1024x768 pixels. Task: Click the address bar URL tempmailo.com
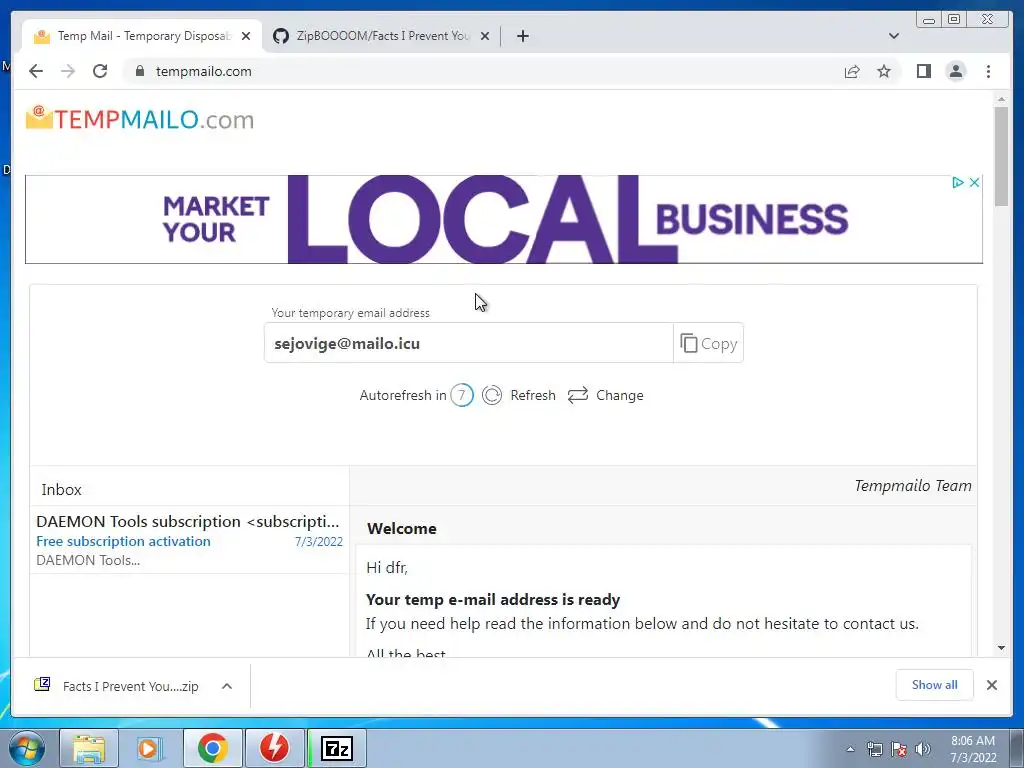[x=203, y=71]
